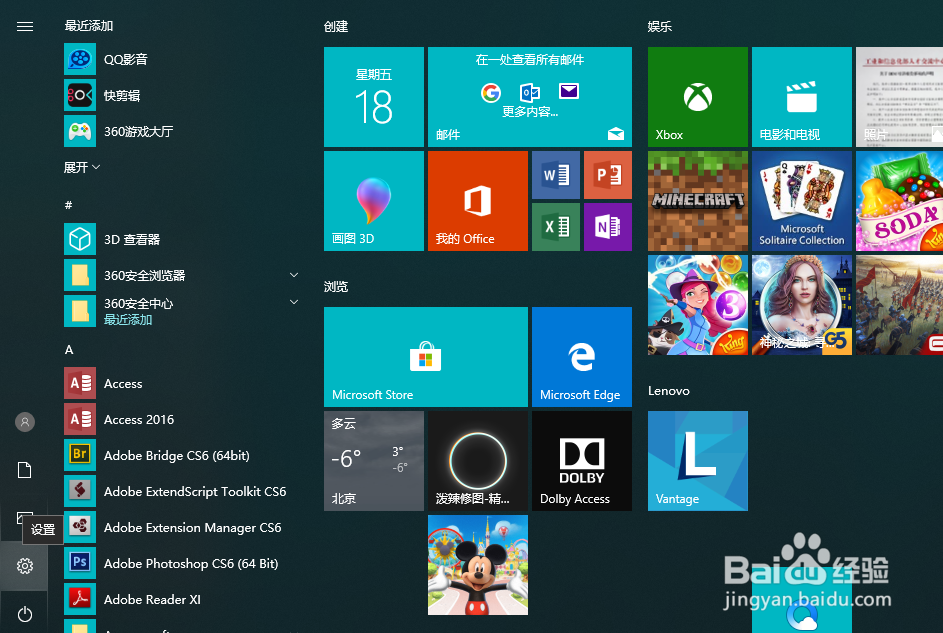Launch Adobe Bridge CS6 (64bit)
Screen dimensions: 943x633
[180, 456]
